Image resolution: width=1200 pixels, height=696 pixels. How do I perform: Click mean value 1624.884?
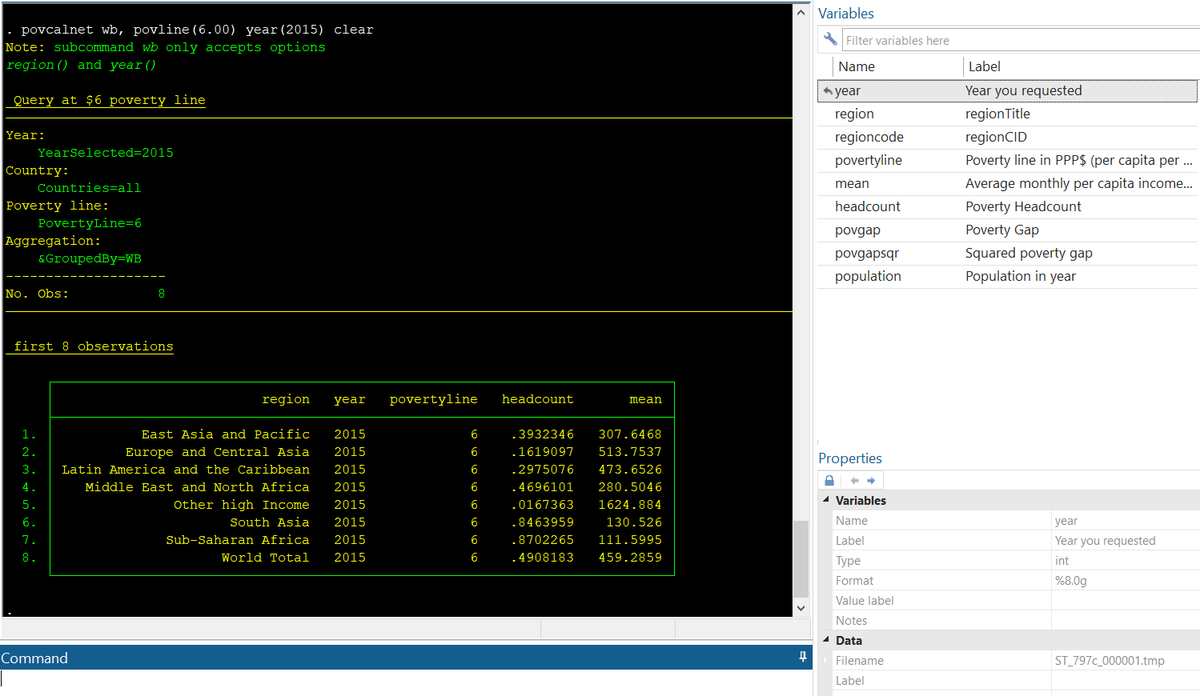630,505
